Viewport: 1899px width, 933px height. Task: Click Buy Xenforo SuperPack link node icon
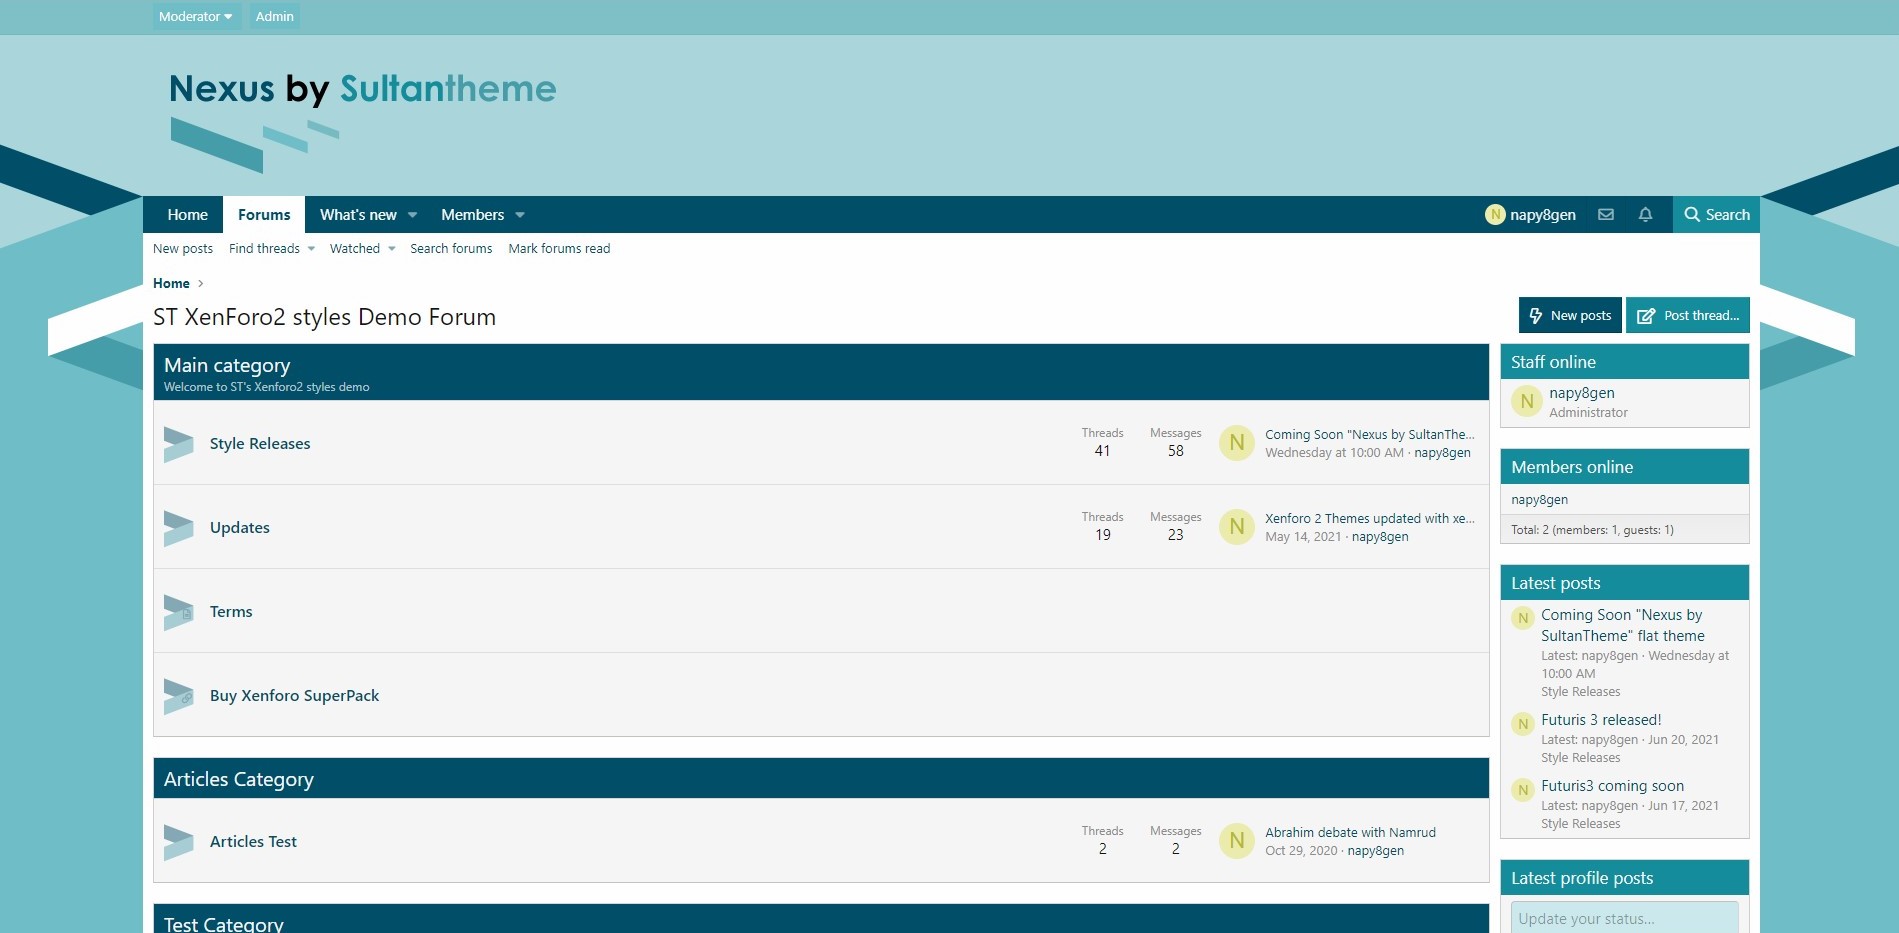point(179,696)
